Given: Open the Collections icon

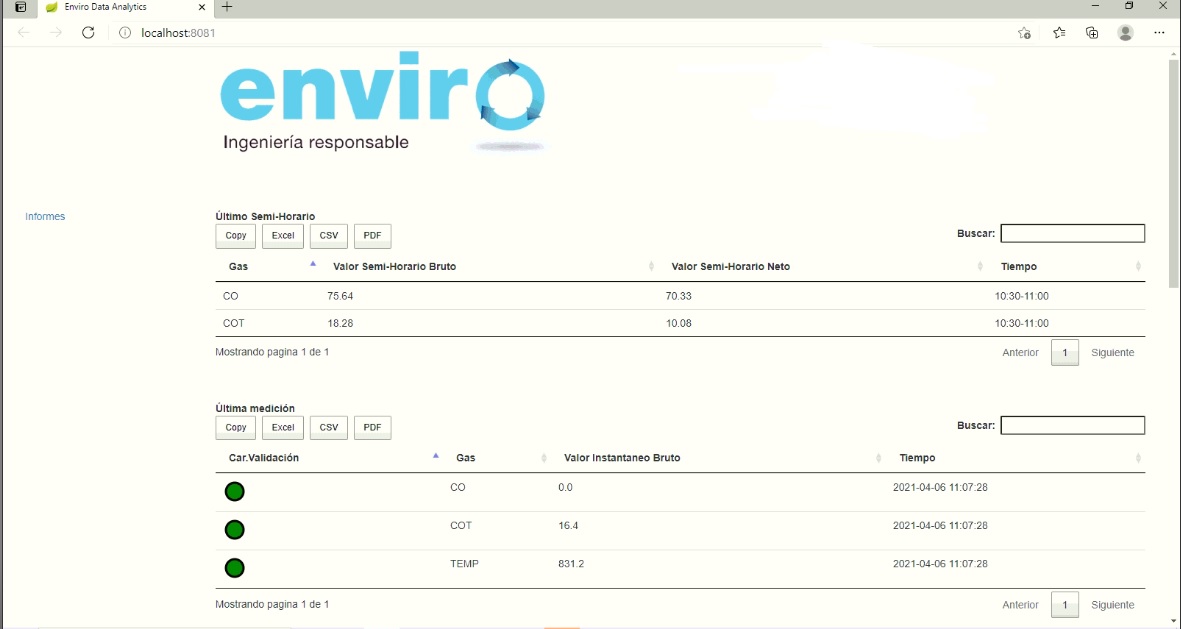Looking at the screenshot, I should click(x=1092, y=32).
